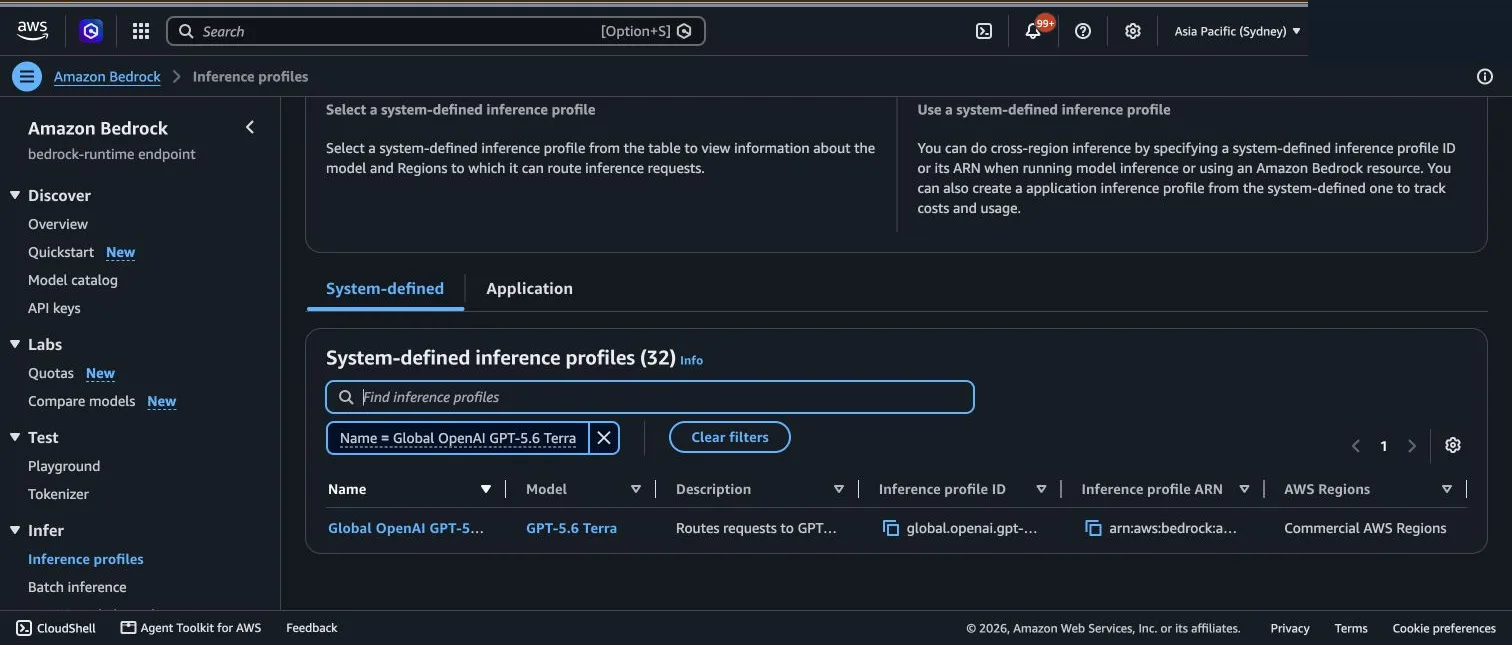Image resolution: width=1512 pixels, height=645 pixels.
Task: Open Agent Toolkit for AWS
Action: 191,628
